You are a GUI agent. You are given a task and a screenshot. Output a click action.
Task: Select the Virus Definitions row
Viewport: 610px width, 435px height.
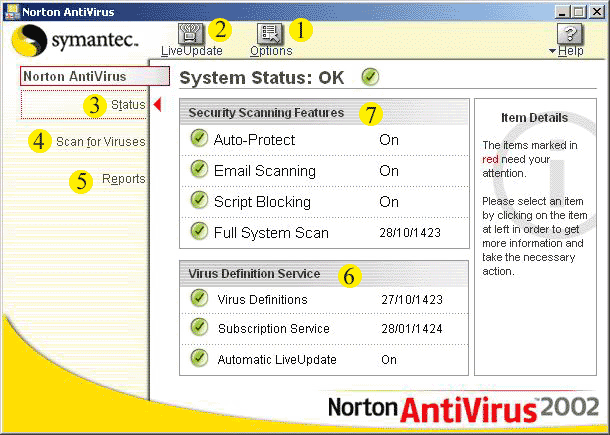(324, 300)
